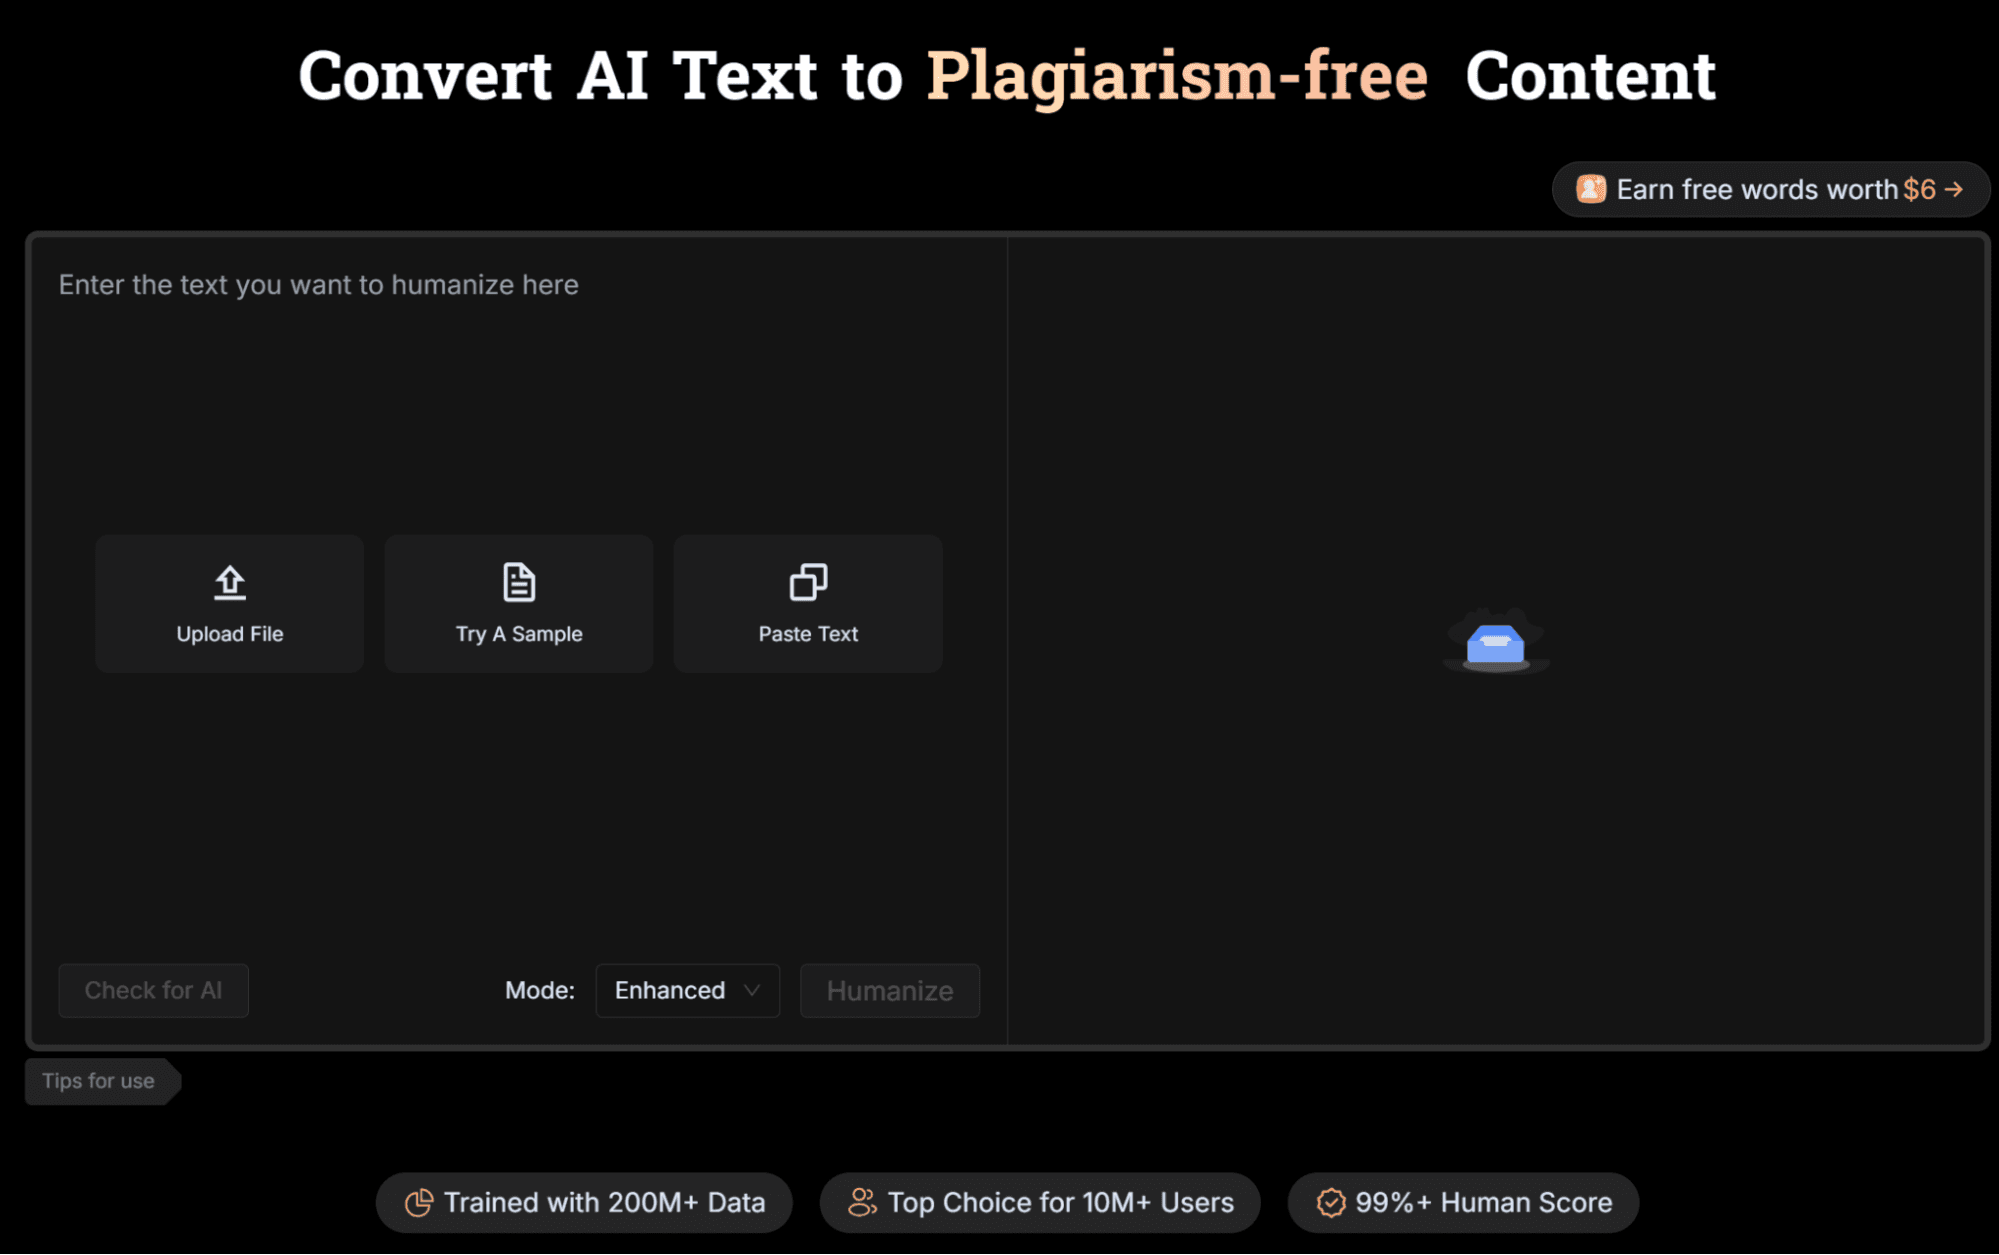
Task: Click the Paste Text label
Action: point(808,634)
